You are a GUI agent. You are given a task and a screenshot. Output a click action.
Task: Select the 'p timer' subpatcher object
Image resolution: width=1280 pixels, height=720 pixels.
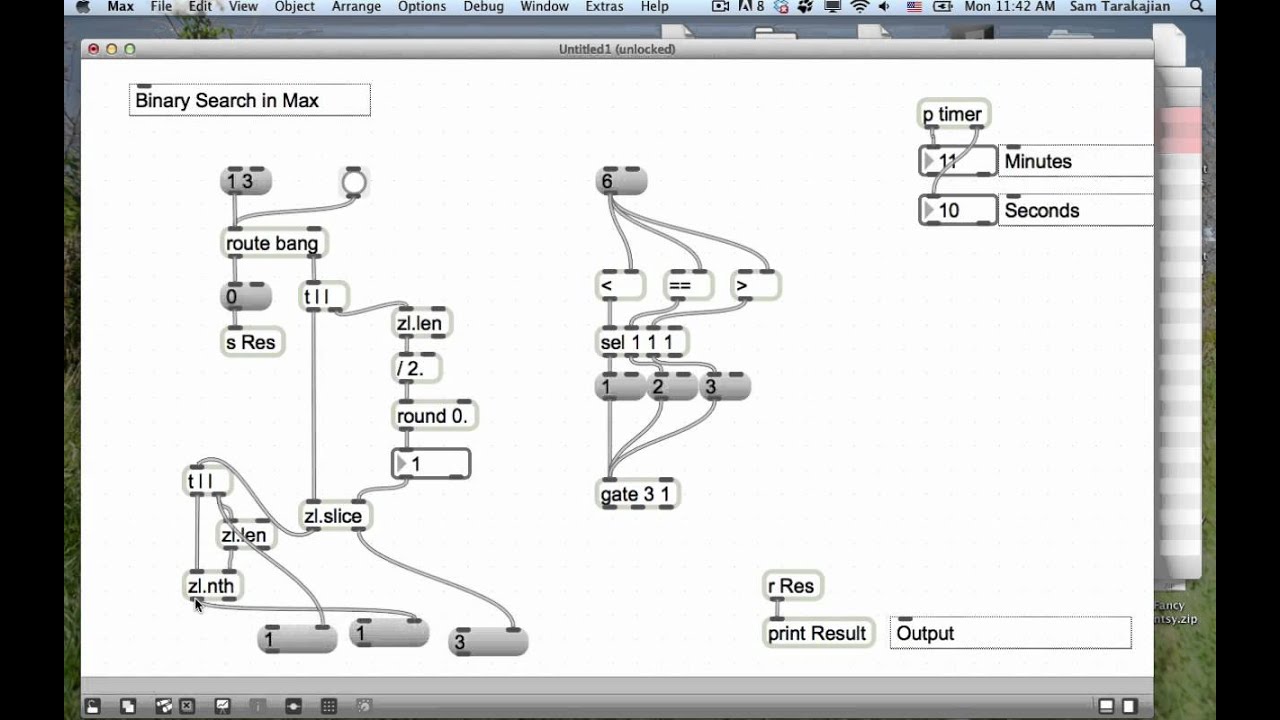coord(954,114)
